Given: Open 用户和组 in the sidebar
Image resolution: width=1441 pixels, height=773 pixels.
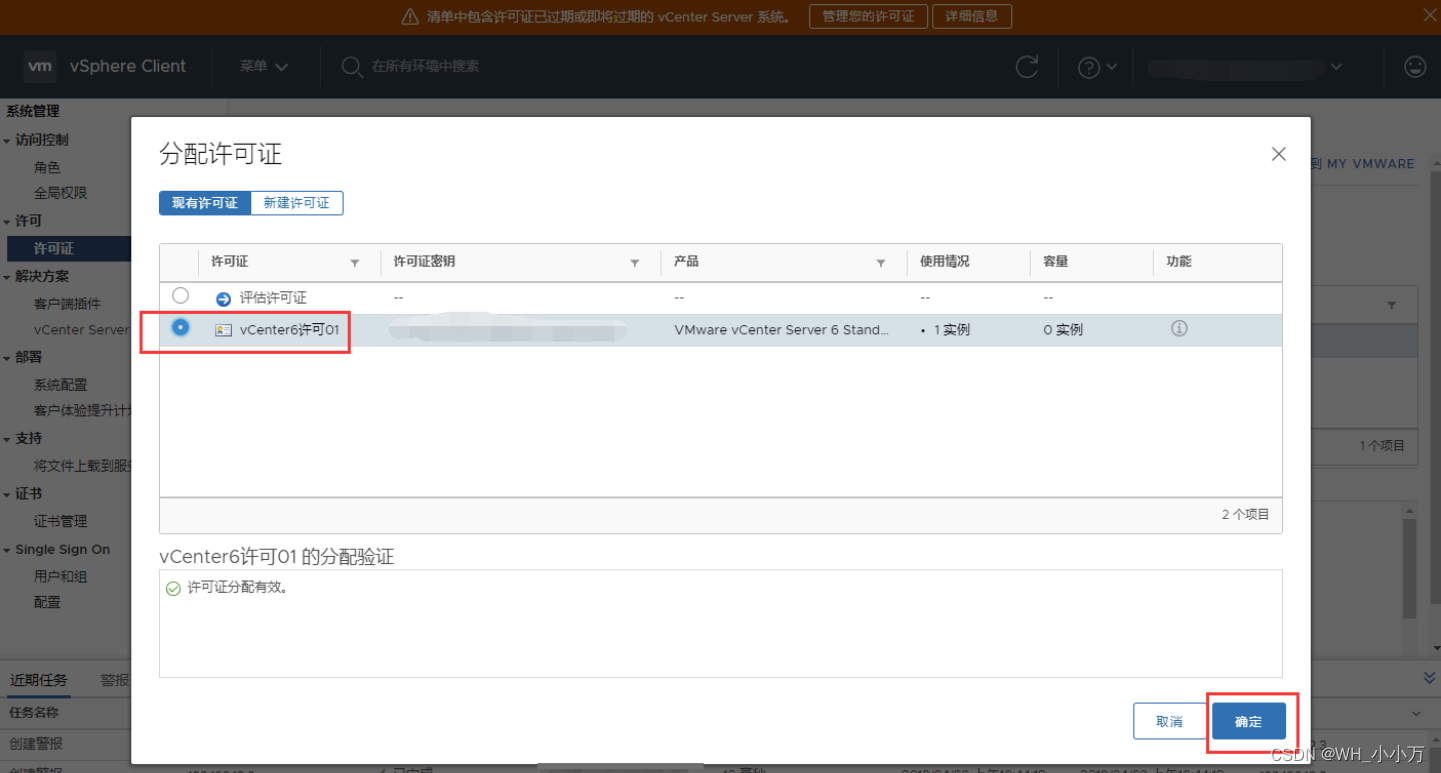Looking at the screenshot, I should 61,577.
